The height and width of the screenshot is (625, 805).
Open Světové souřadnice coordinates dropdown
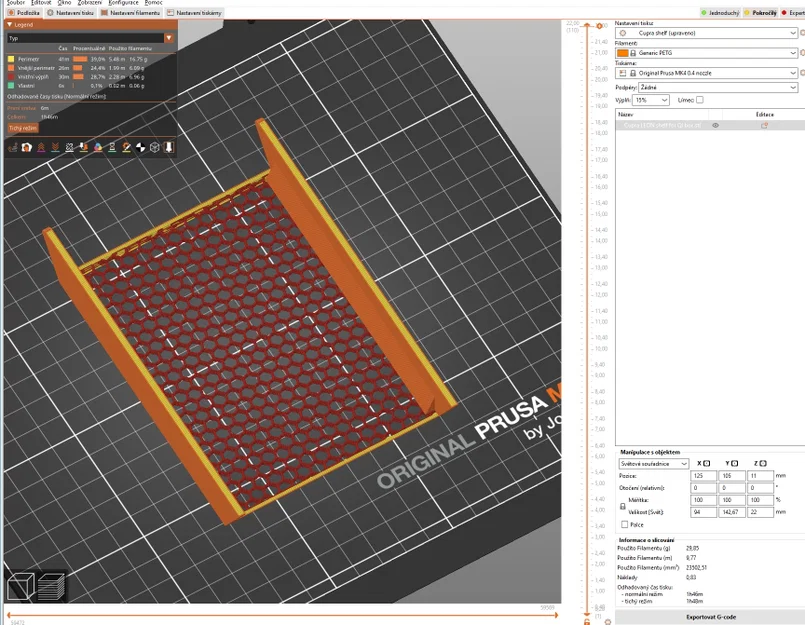[653, 464]
